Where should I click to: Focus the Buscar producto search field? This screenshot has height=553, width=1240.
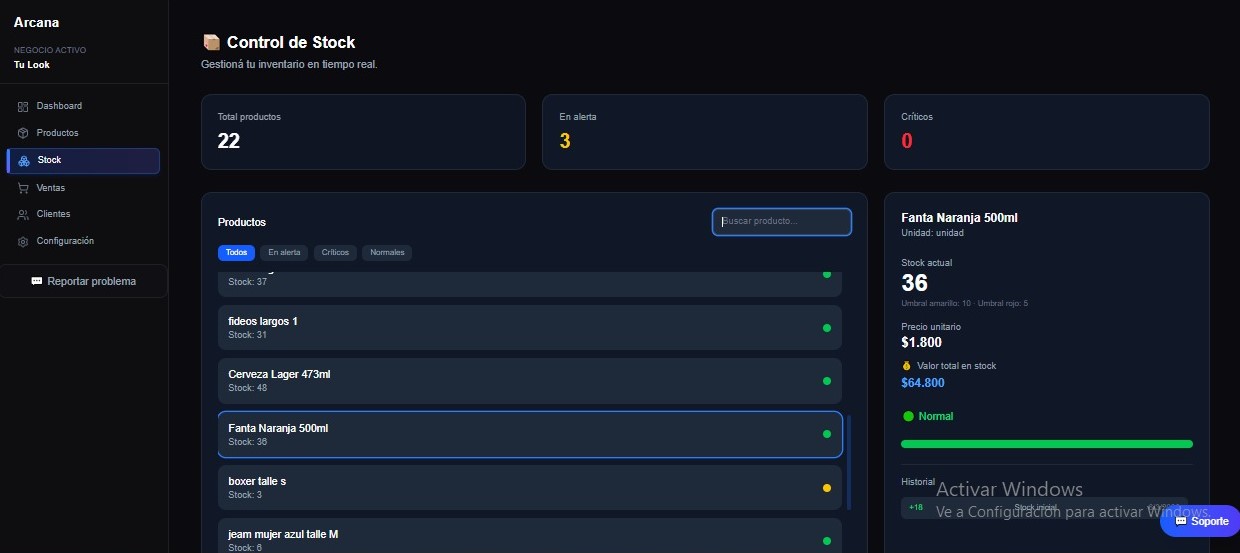781,222
